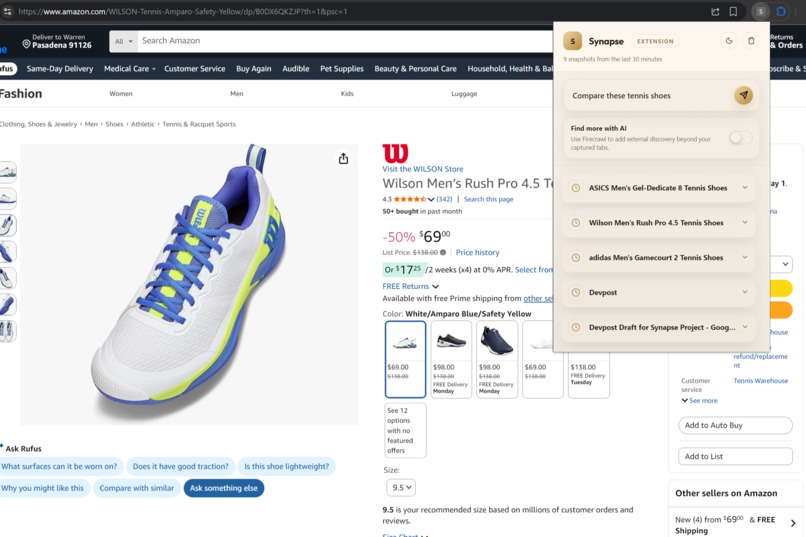Select the top shoe thumbnail image
806x537 pixels.
pos(7,172)
